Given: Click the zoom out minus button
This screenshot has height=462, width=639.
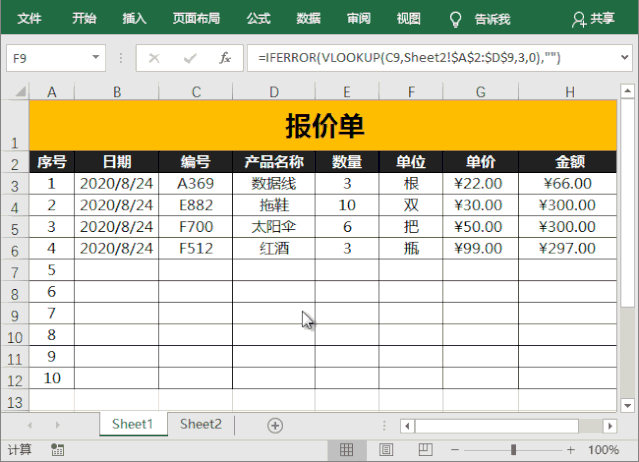Looking at the screenshot, I should (x=455, y=450).
